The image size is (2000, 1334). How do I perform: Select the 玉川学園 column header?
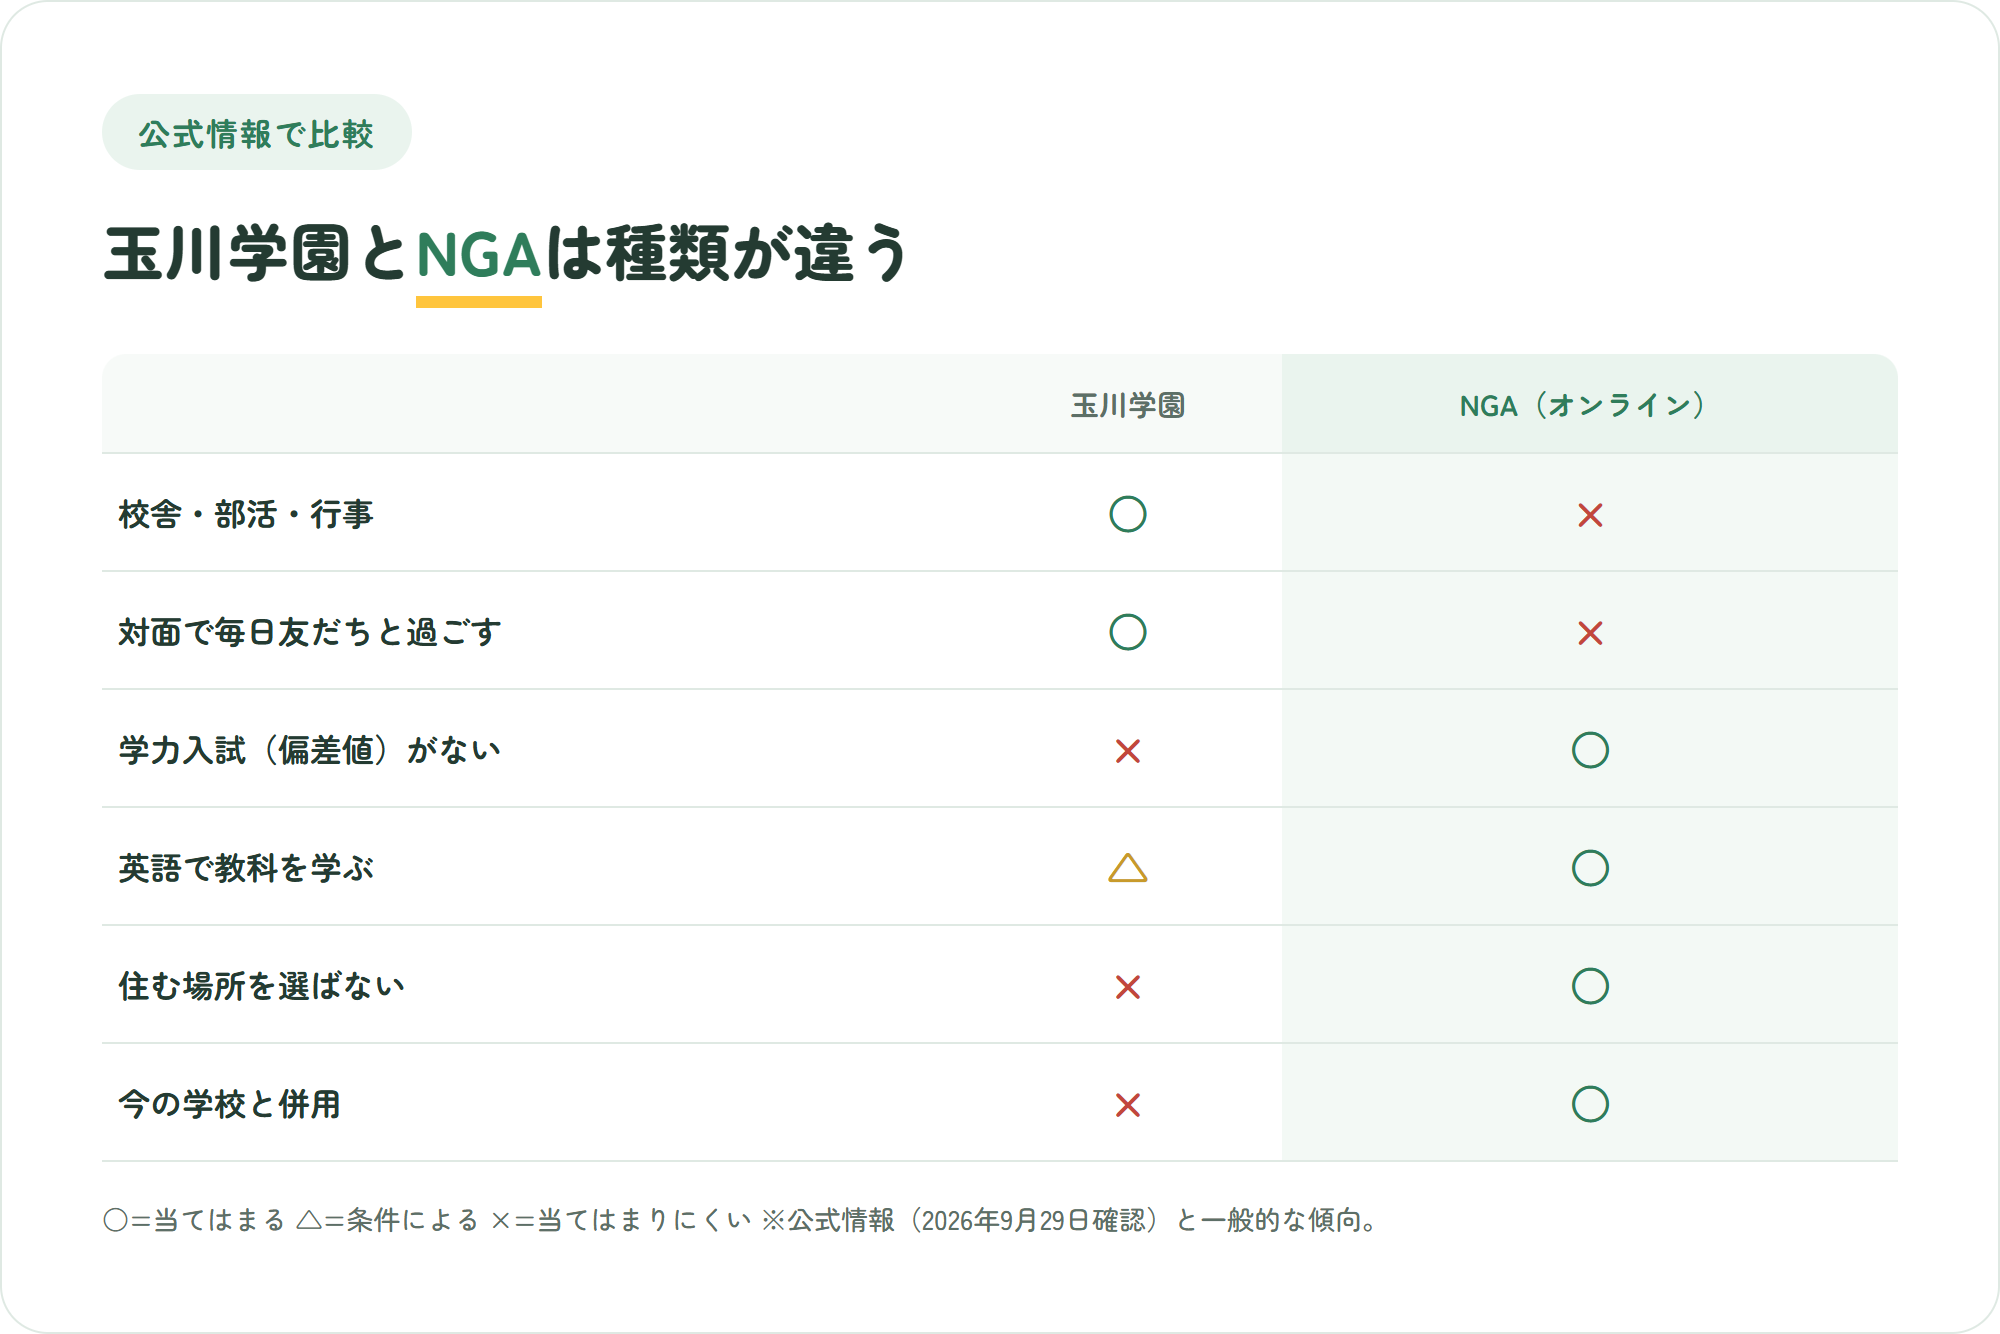point(1128,405)
